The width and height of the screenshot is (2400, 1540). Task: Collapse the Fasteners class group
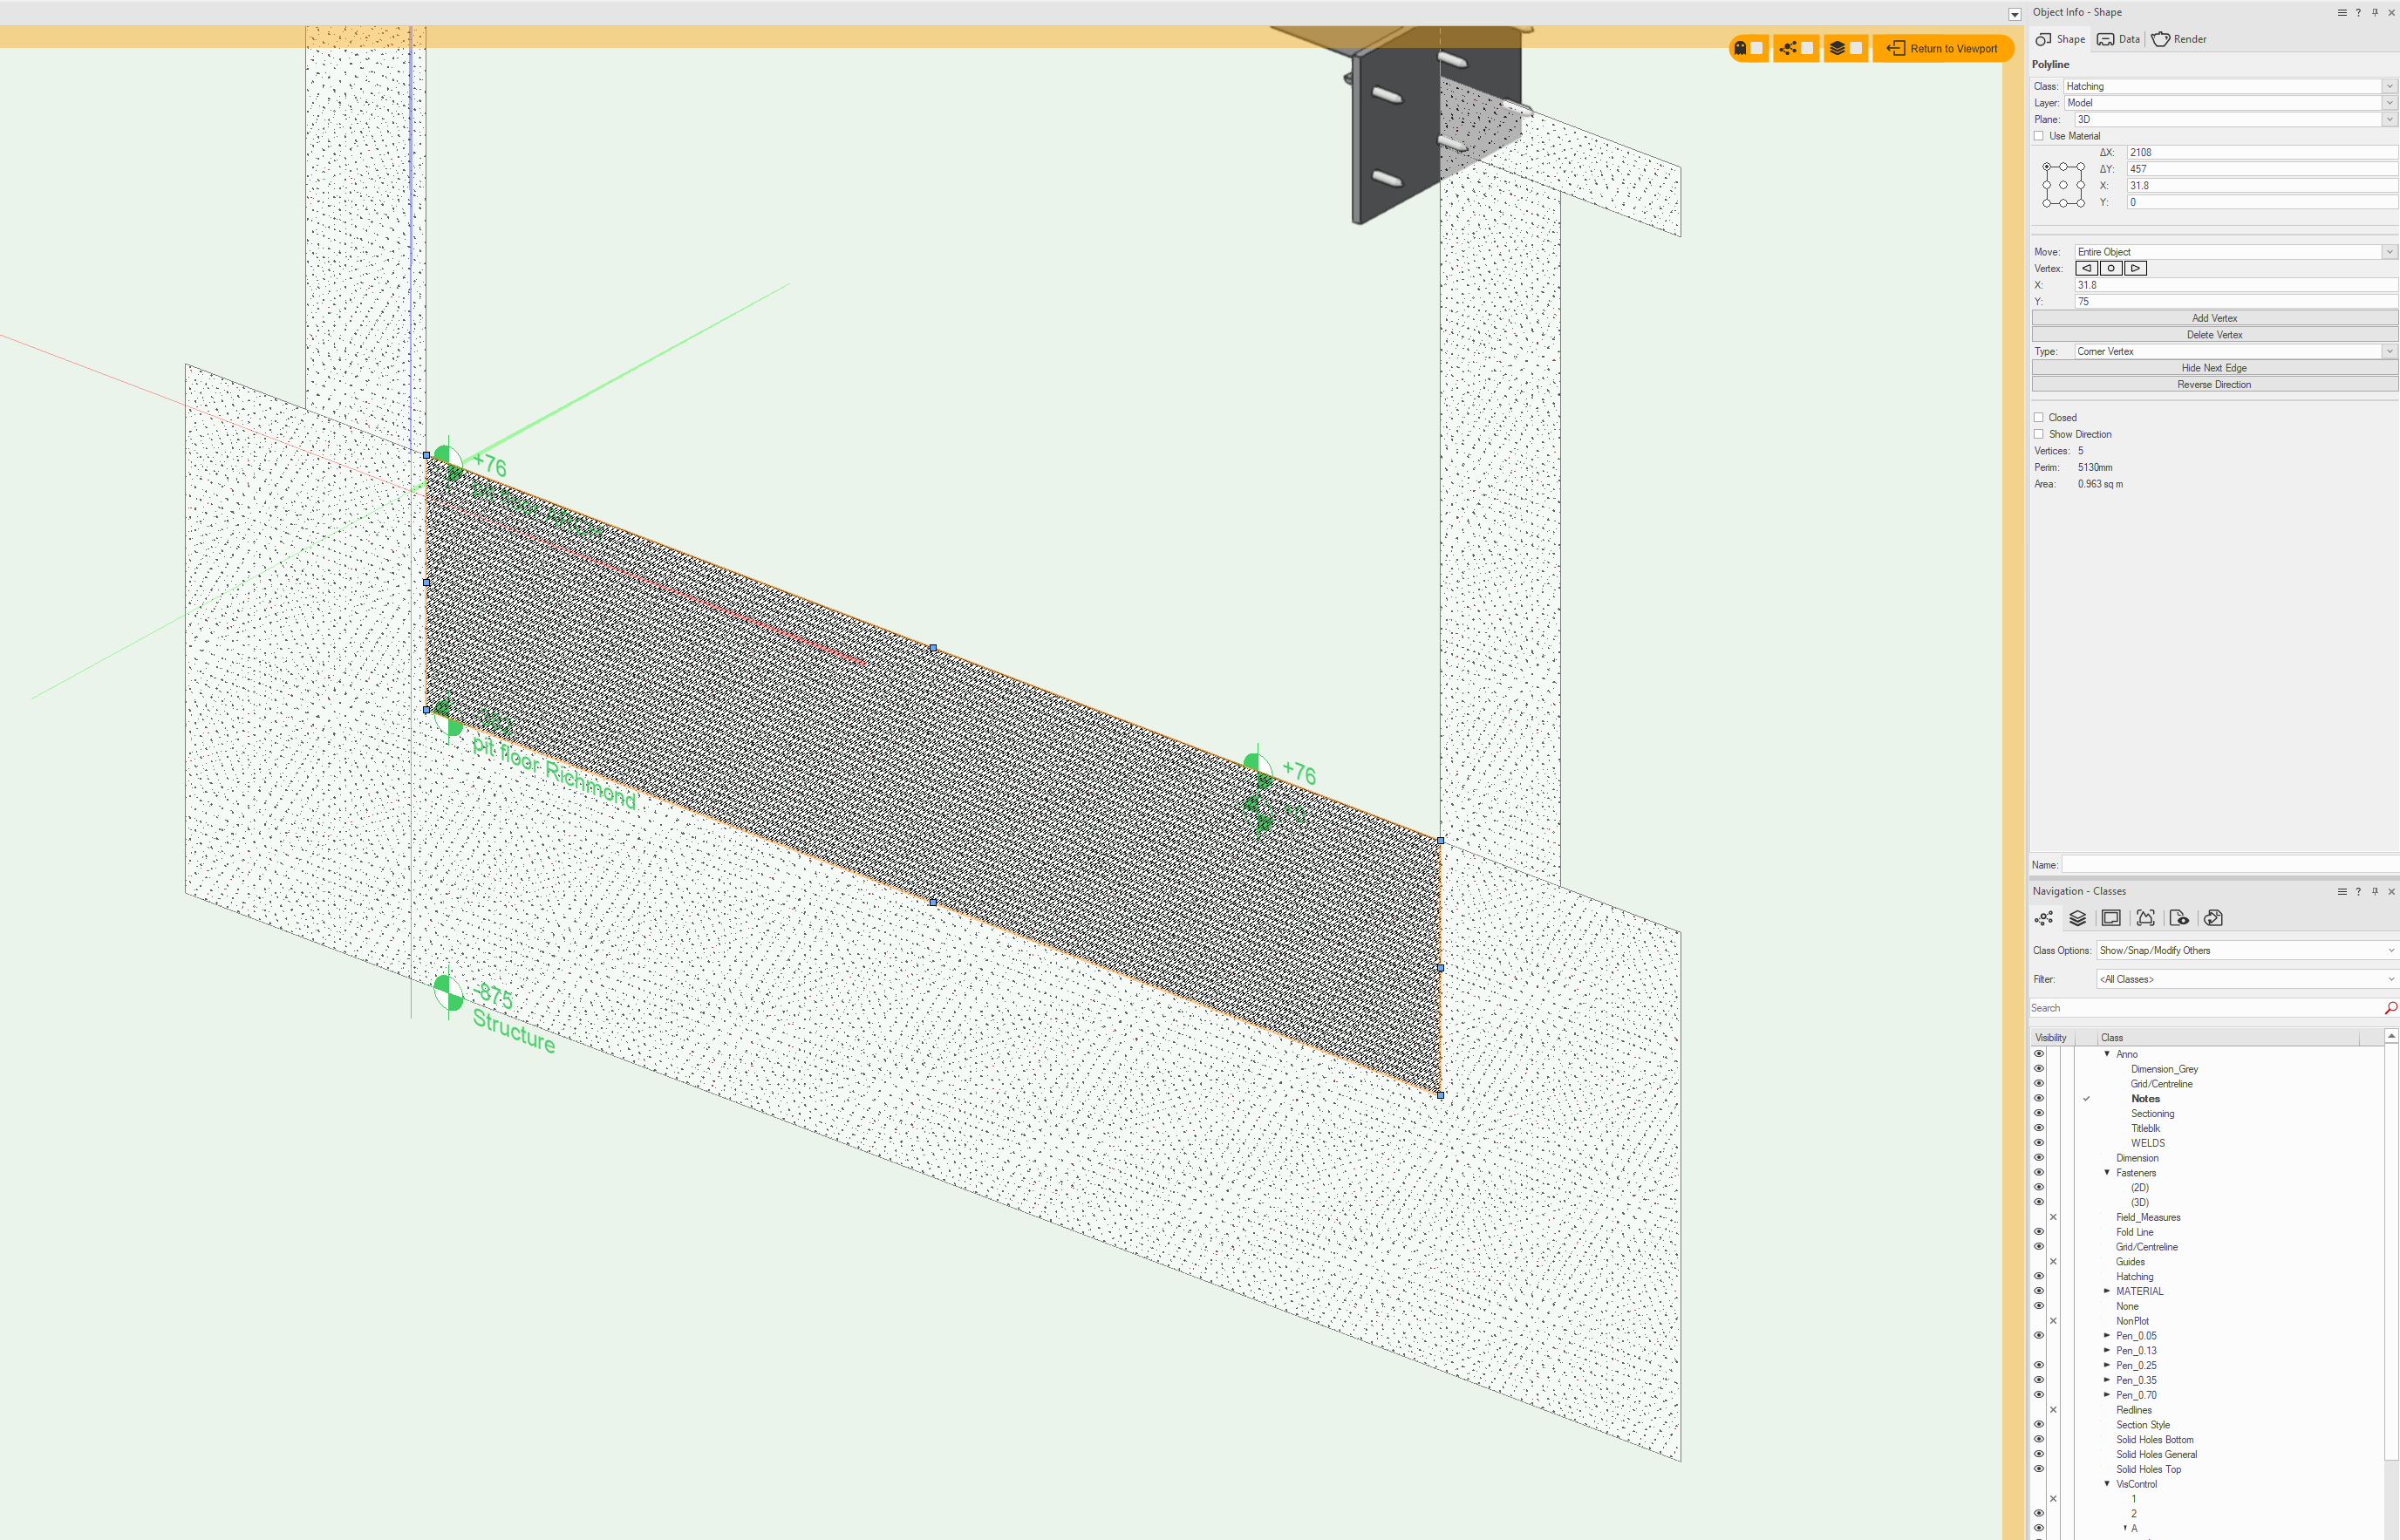coord(2107,1173)
